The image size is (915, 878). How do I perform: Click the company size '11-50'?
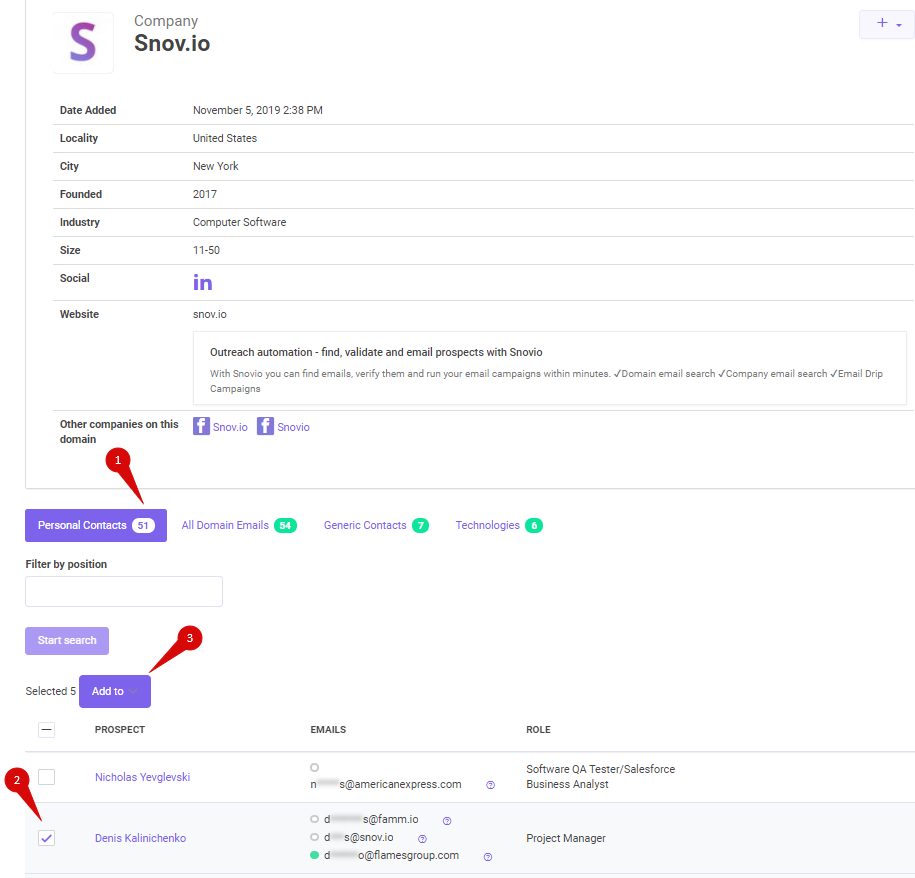(207, 250)
